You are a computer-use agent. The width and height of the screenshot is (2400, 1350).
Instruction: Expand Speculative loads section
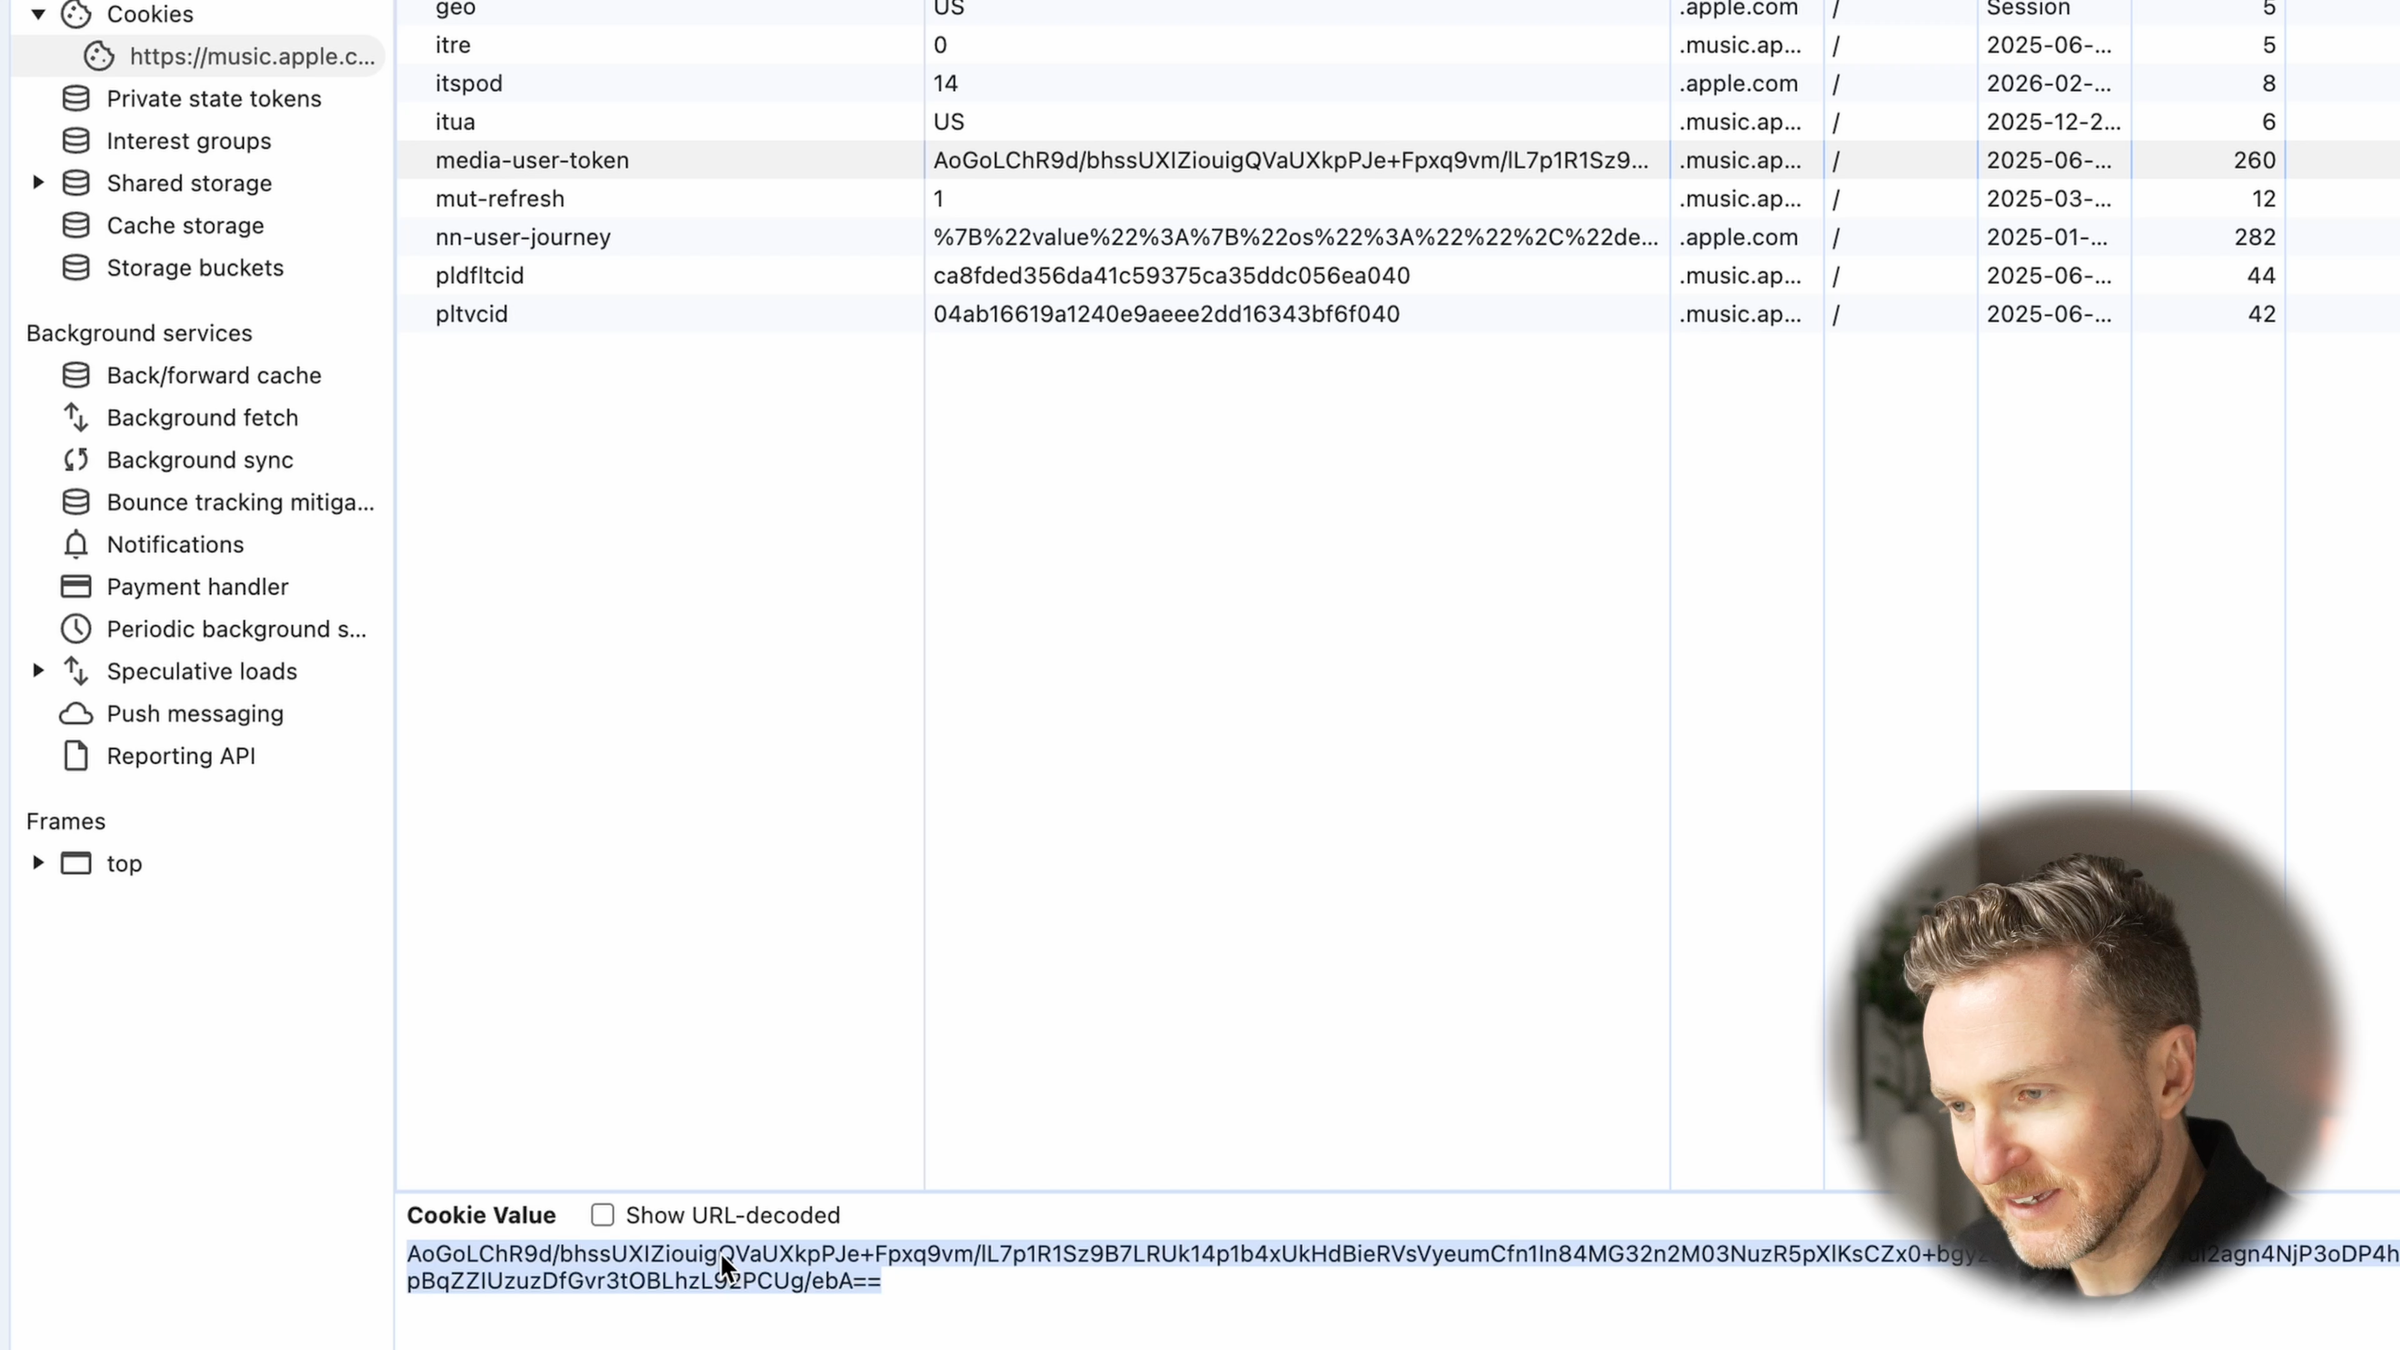pos(38,670)
